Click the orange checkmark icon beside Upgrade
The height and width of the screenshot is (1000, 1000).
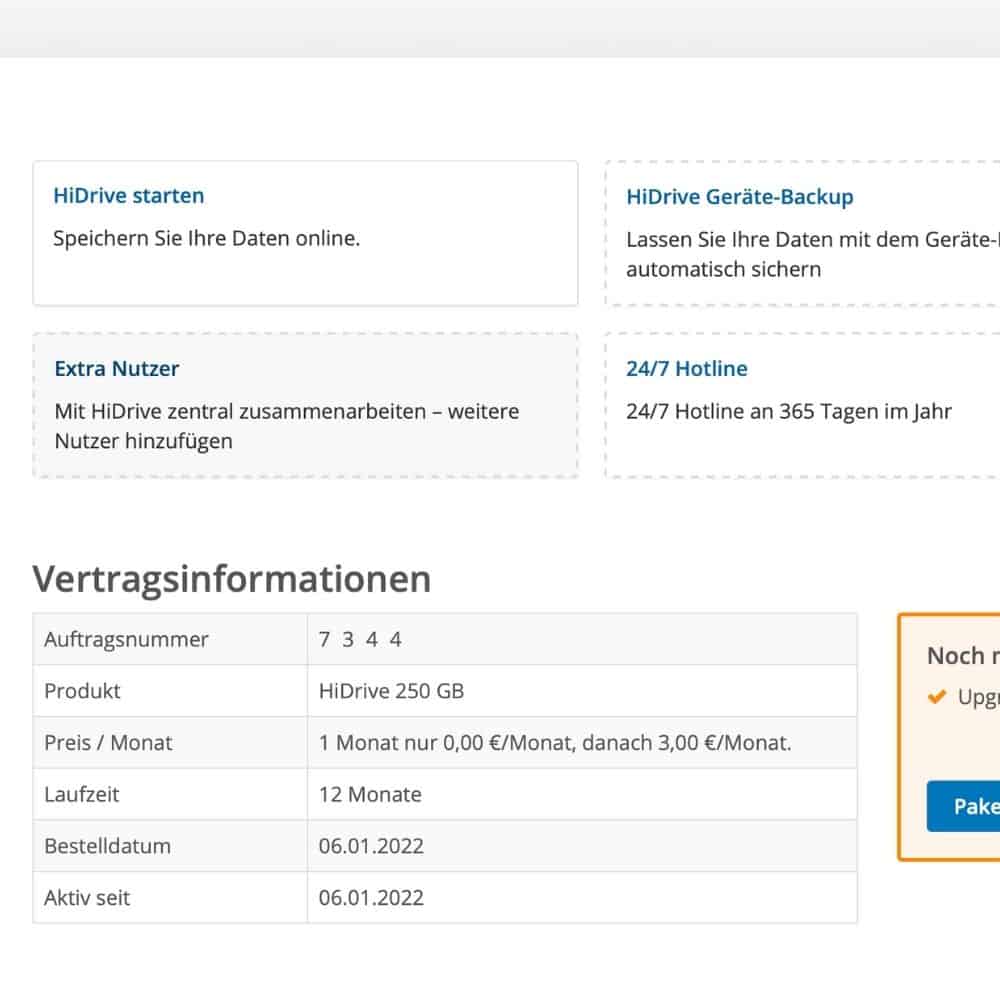click(x=937, y=696)
